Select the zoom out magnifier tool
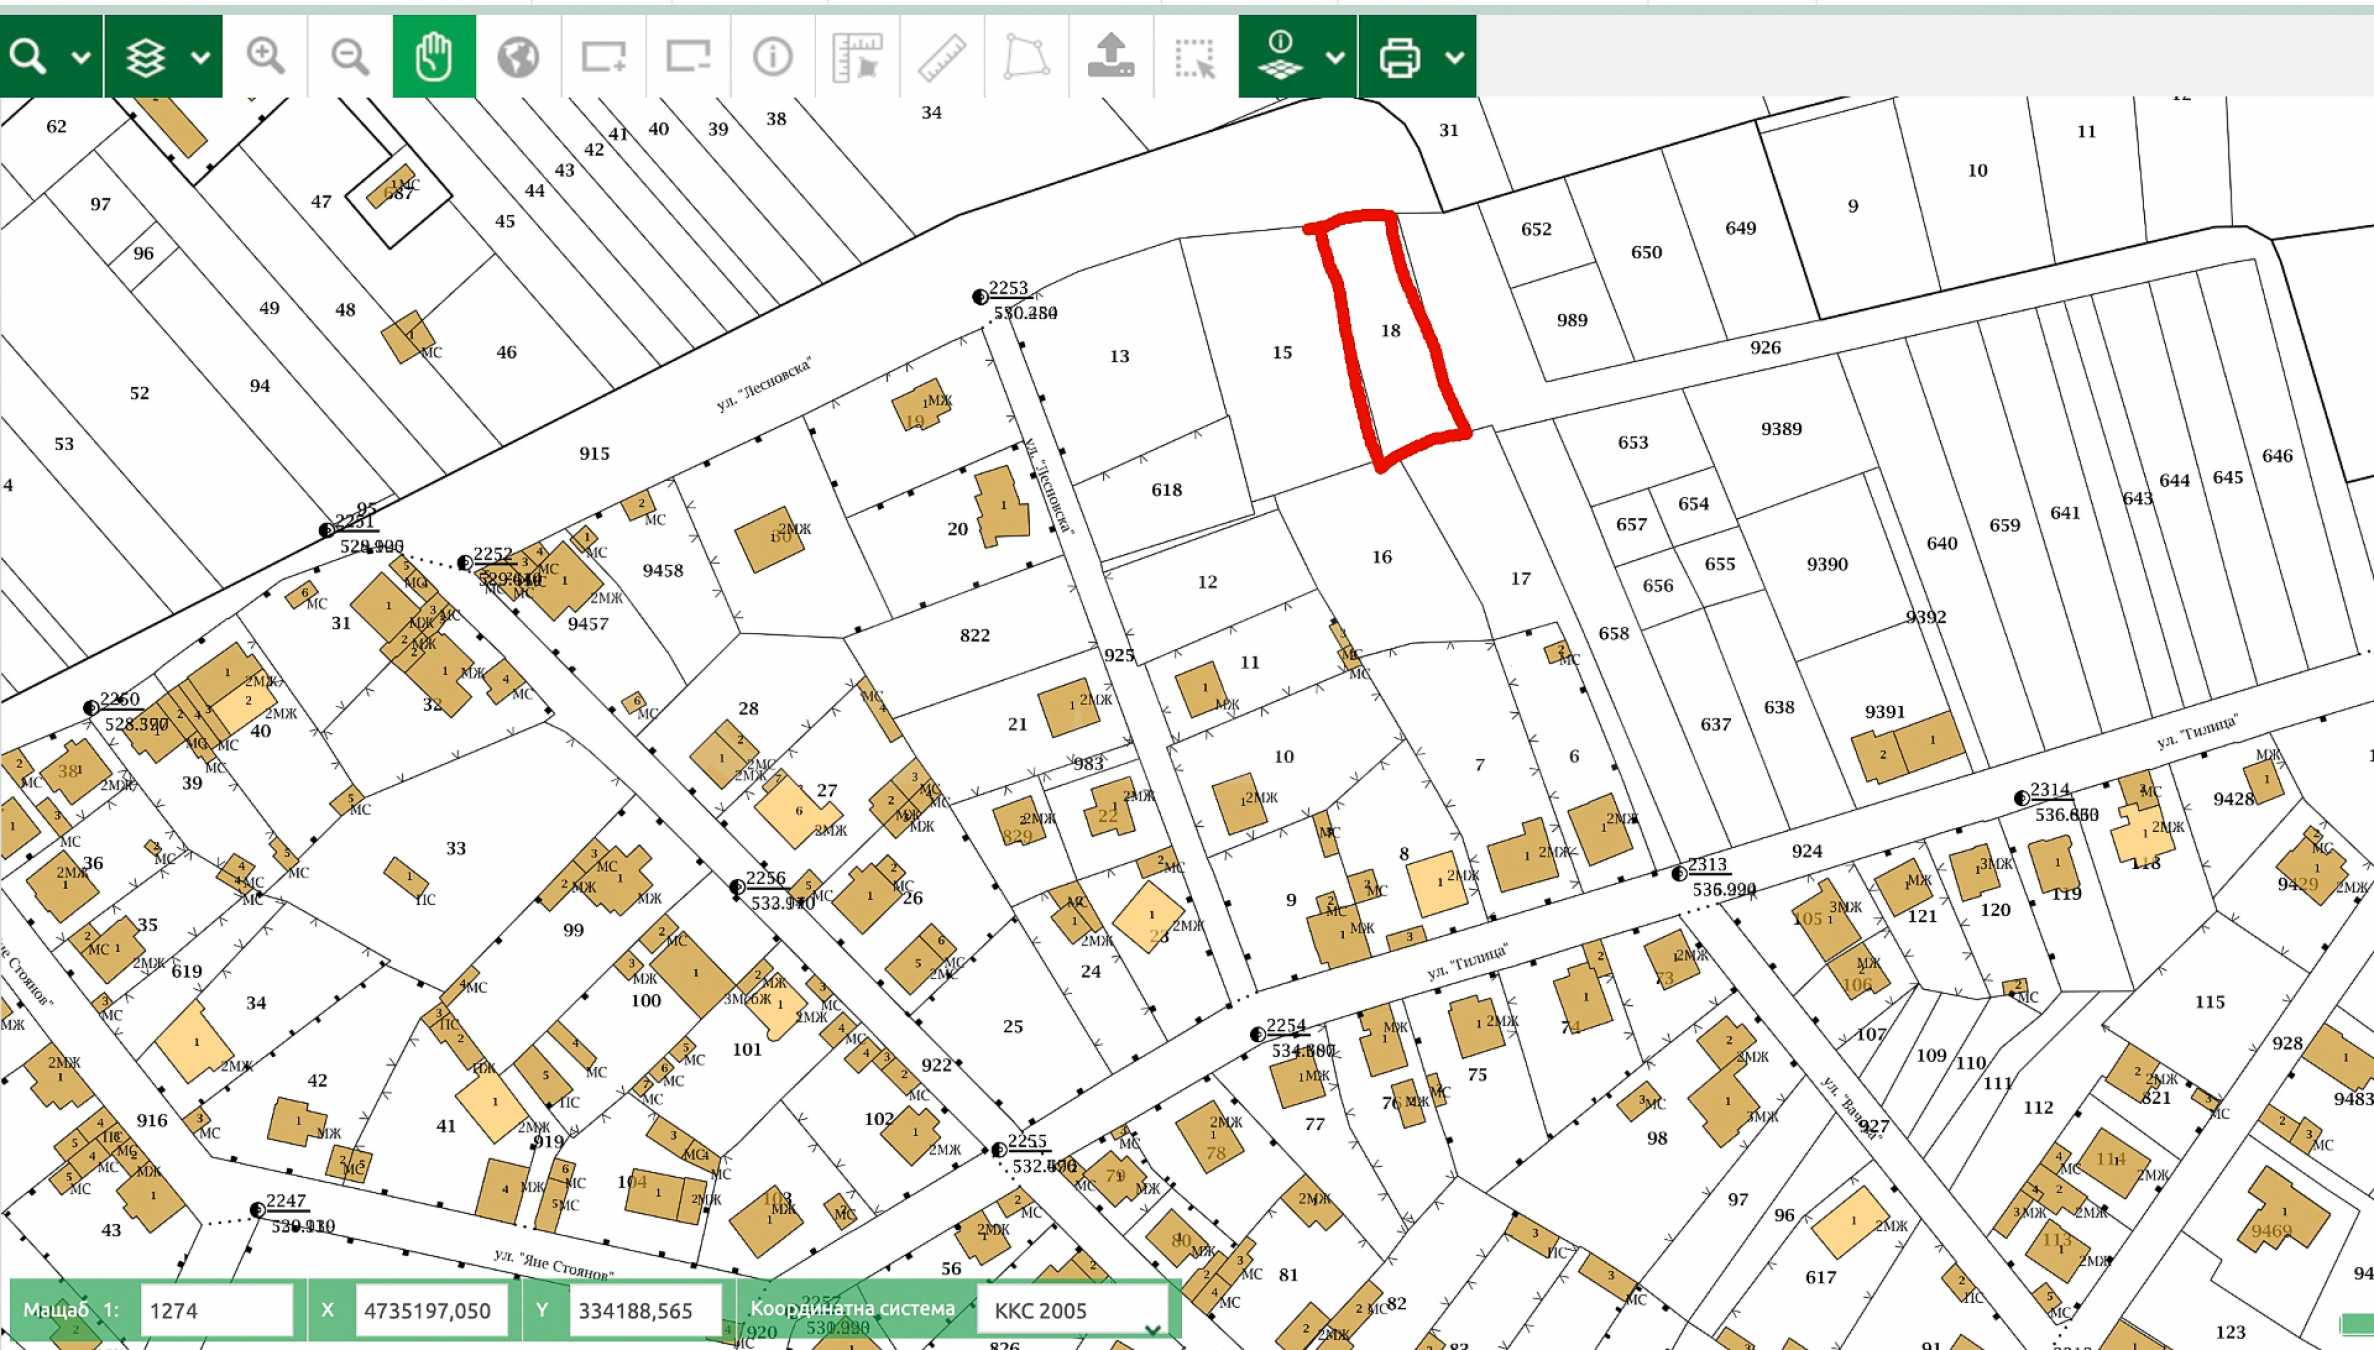 (x=349, y=56)
